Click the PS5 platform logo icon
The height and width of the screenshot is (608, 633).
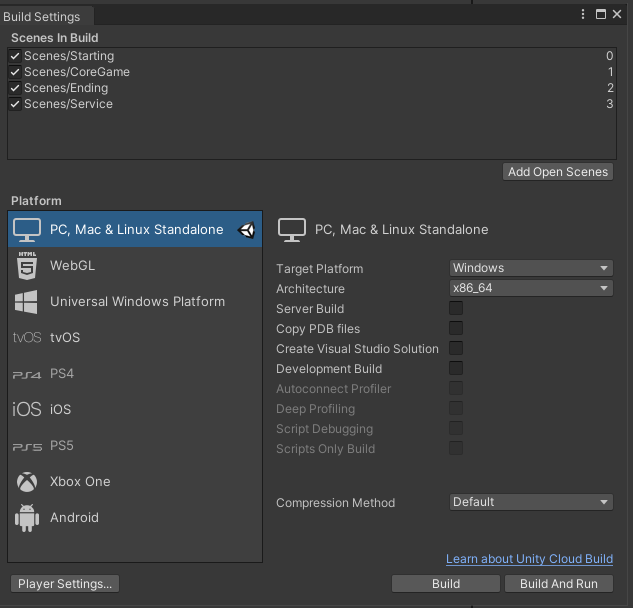click(27, 447)
